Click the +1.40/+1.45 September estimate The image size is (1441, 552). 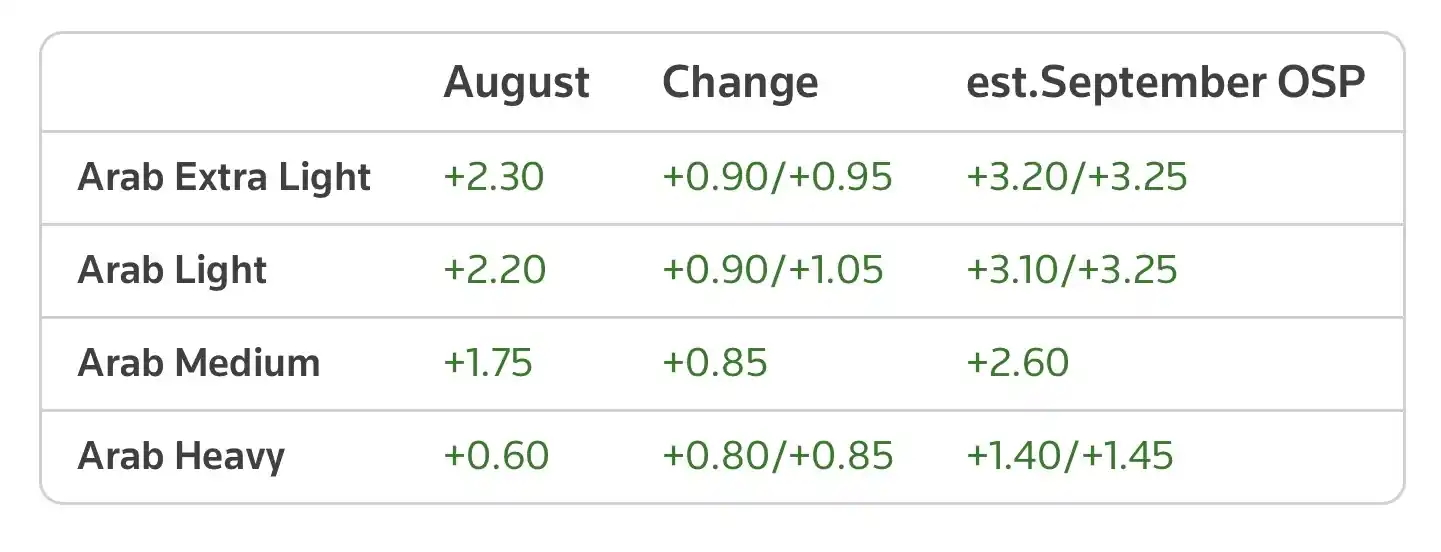[1070, 456]
